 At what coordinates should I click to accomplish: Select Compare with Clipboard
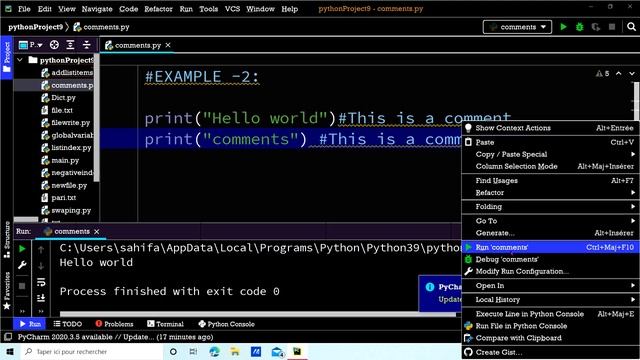[551, 338]
